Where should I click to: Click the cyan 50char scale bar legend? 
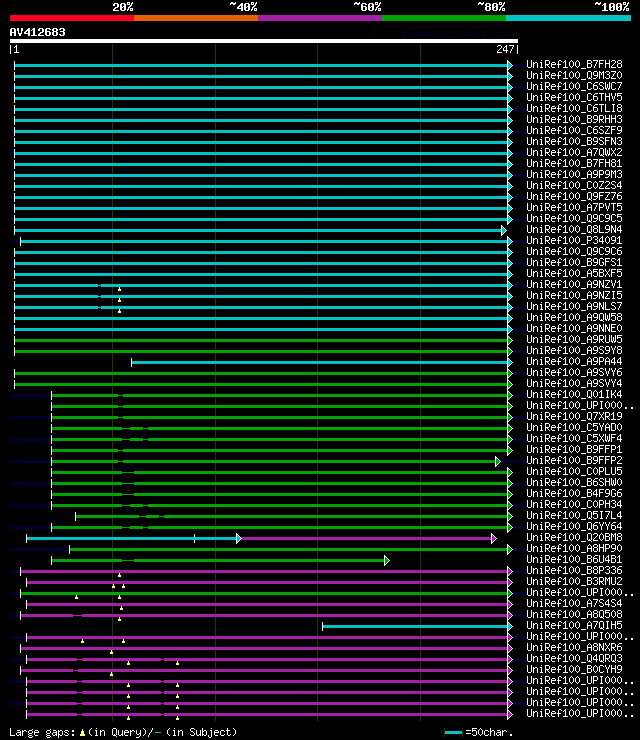click(453, 732)
